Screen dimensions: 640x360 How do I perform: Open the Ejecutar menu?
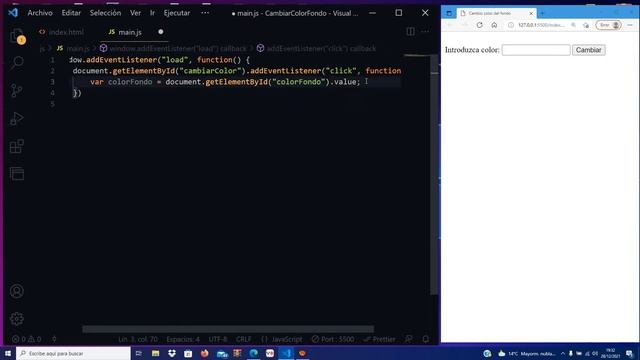click(177, 13)
